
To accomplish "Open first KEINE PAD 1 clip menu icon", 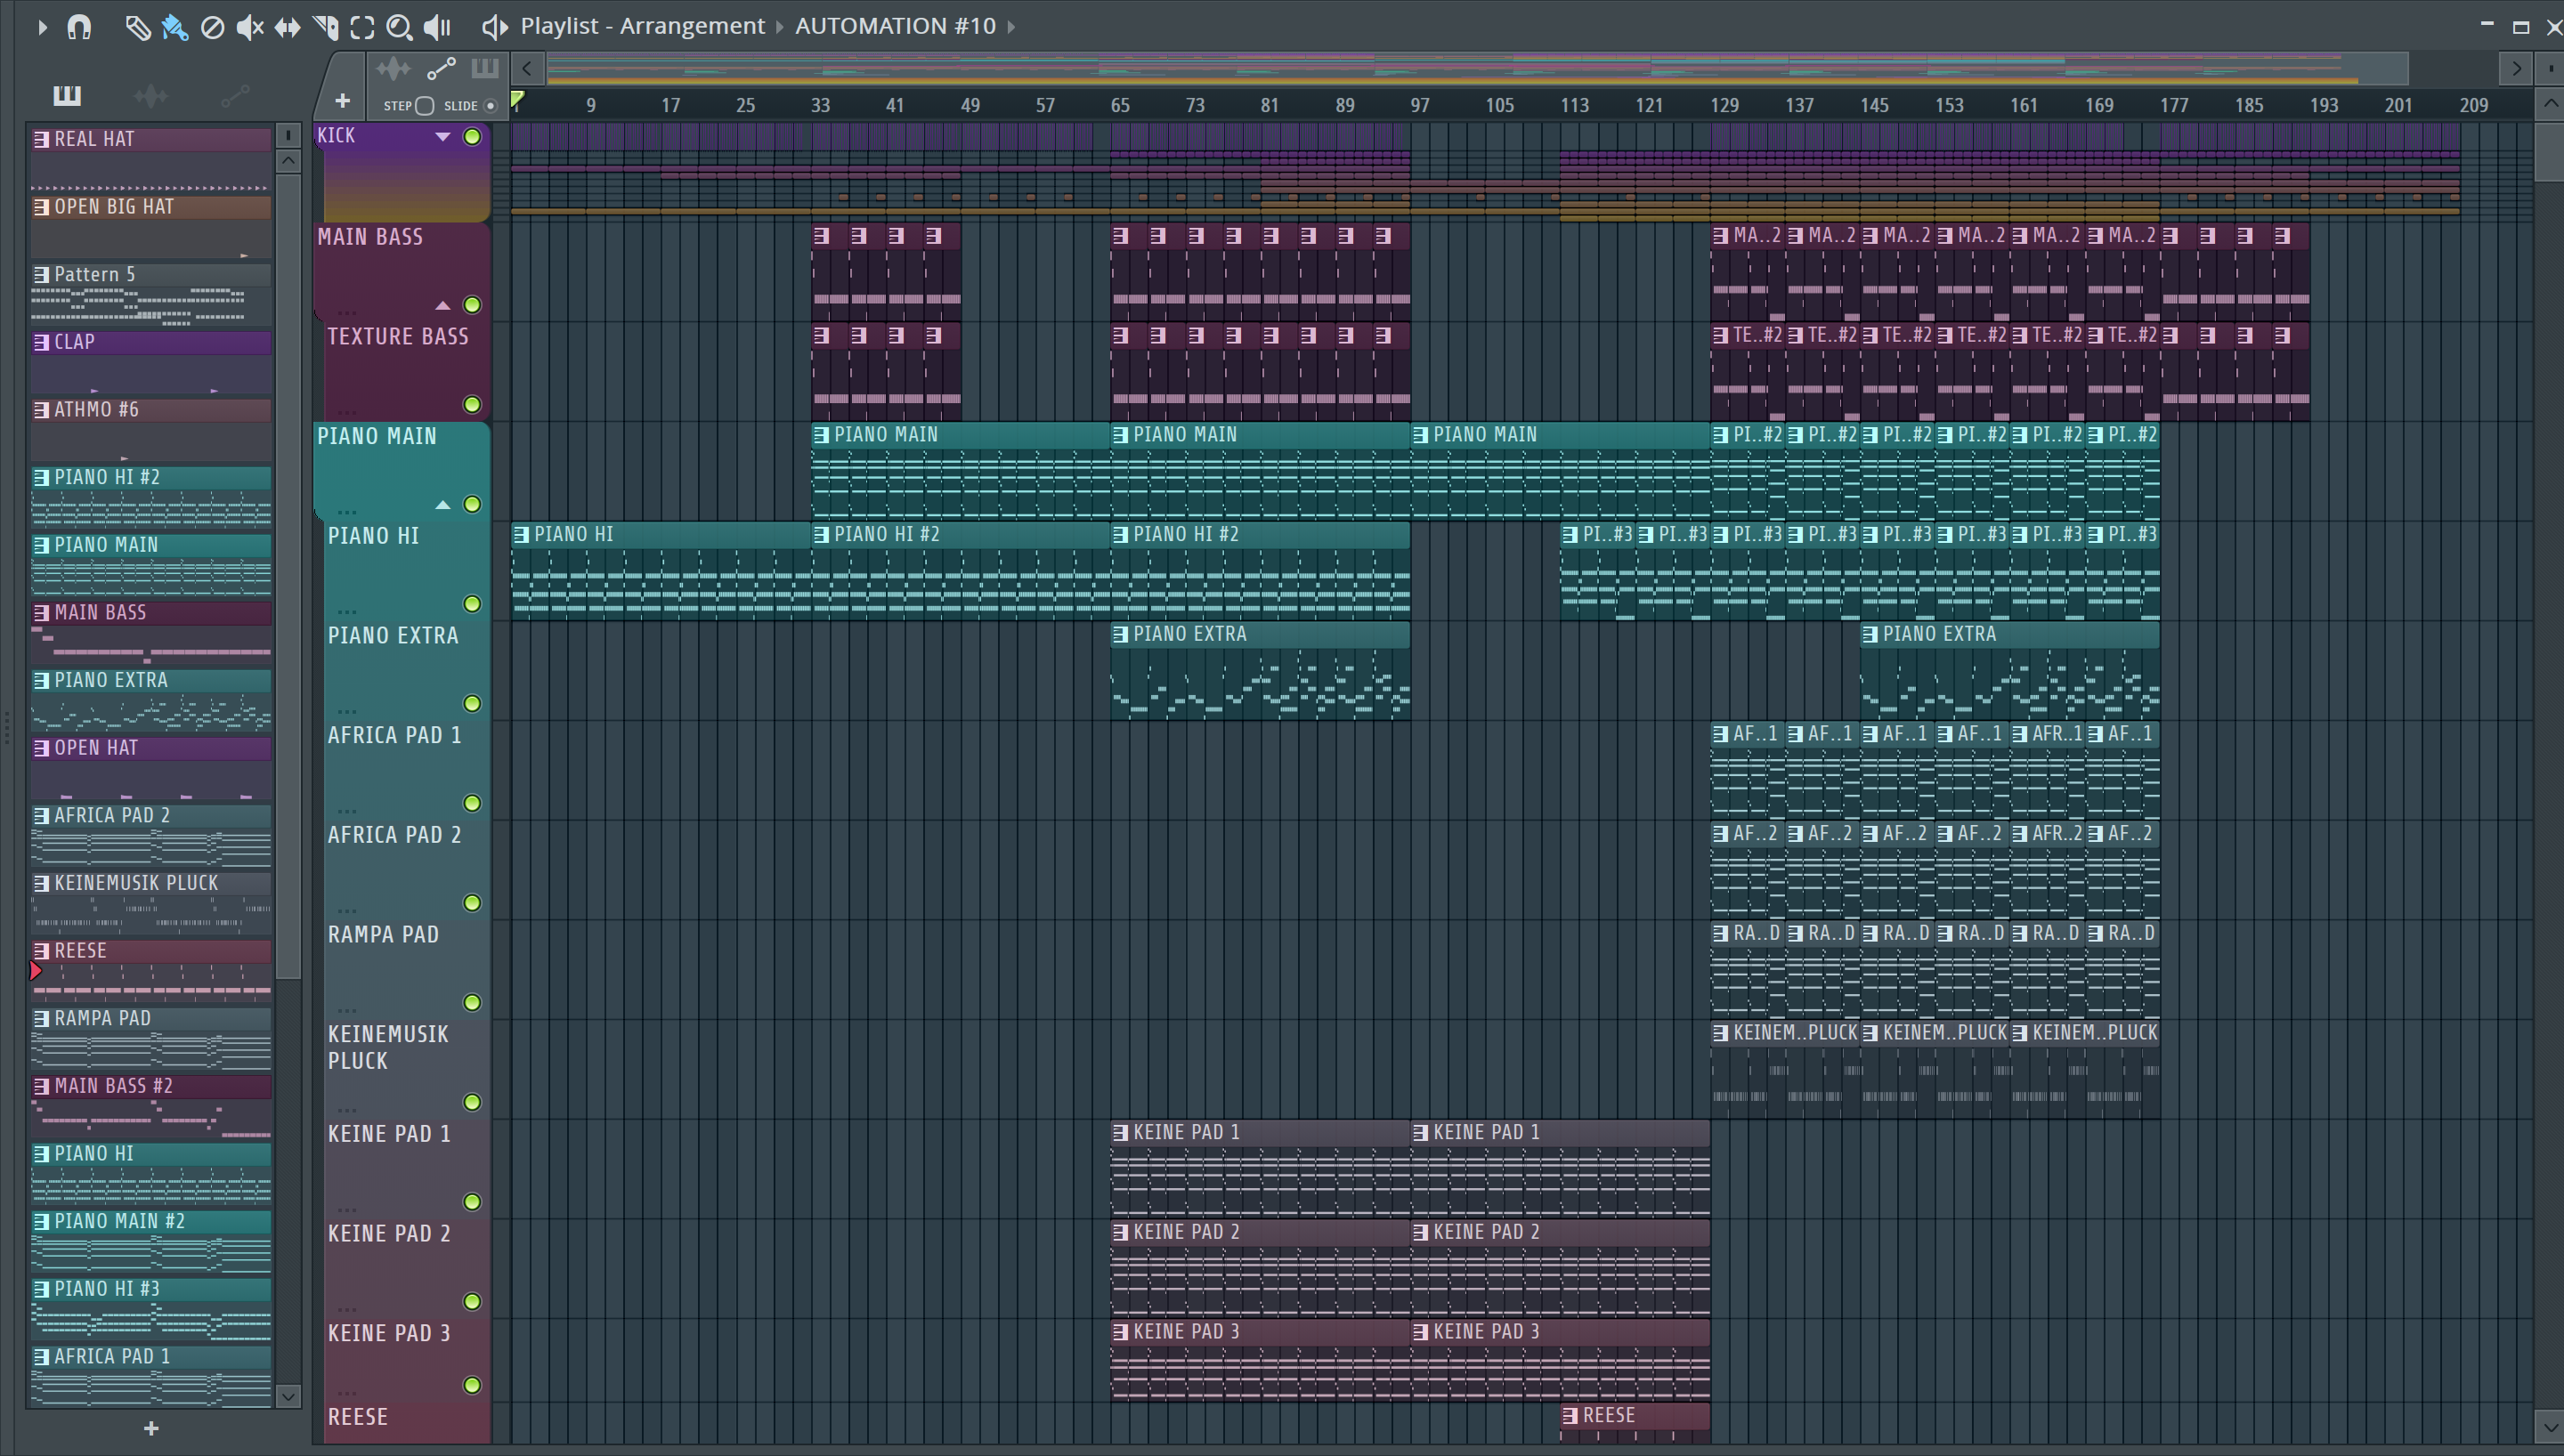I will click(1120, 1134).
